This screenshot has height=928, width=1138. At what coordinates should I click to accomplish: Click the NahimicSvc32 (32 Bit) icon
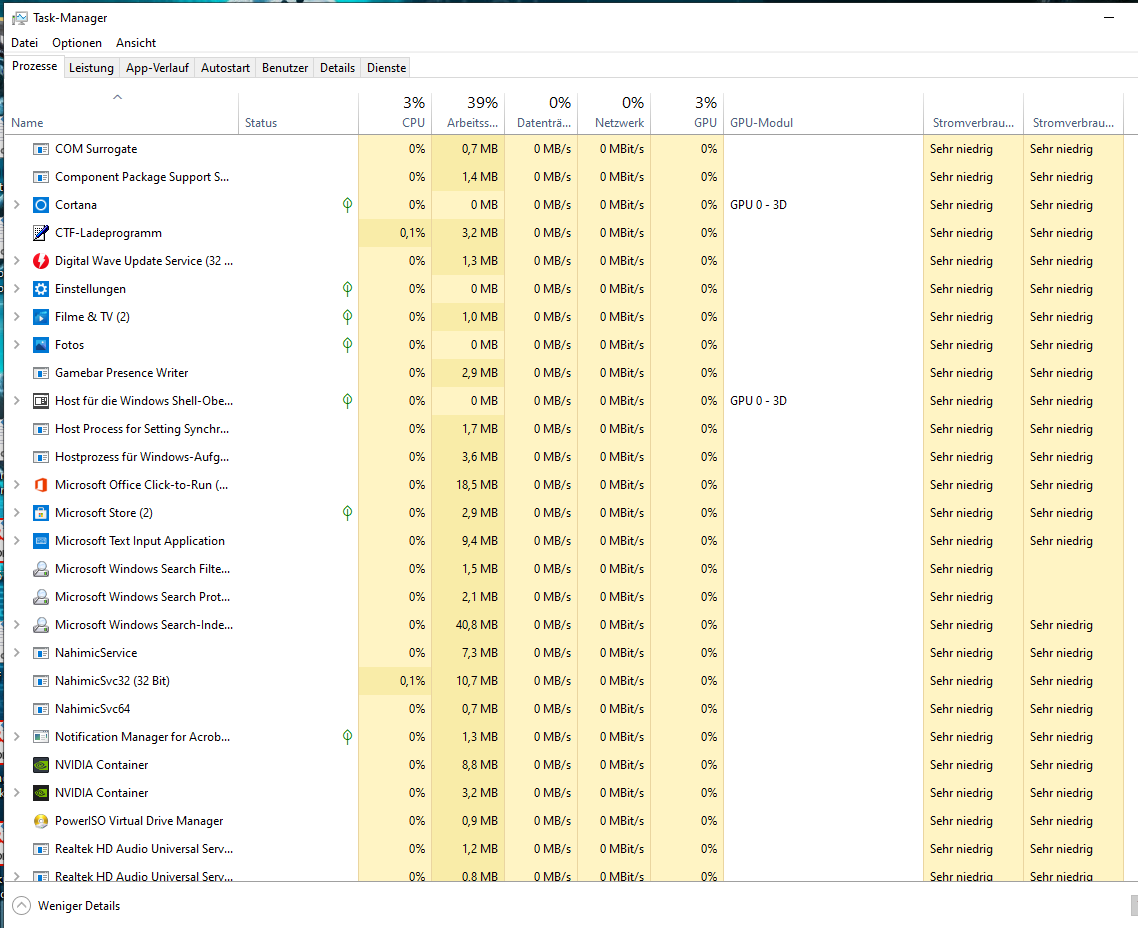pyautogui.click(x=41, y=681)
